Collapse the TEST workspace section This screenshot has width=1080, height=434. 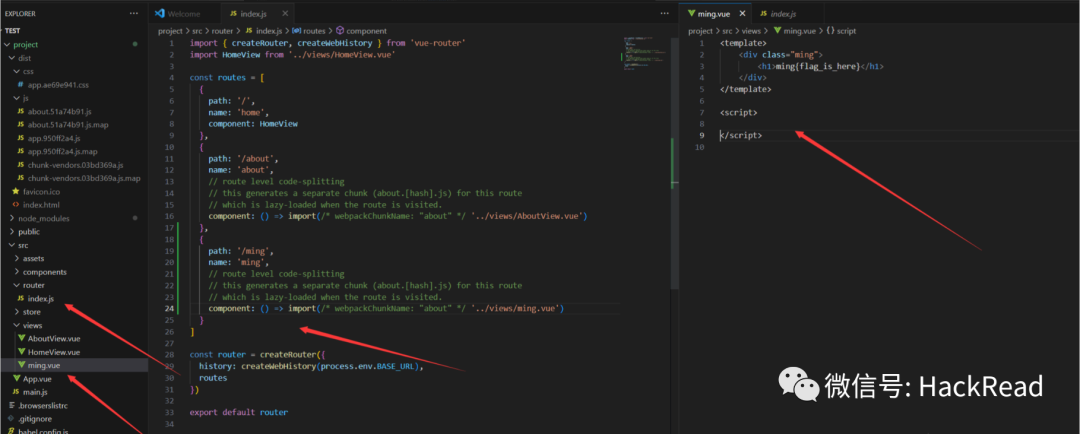pyautogui.click(x=12, y=31)
